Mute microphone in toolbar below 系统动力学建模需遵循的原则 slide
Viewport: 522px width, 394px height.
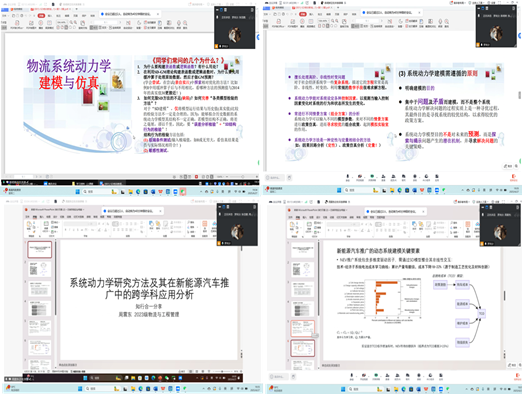(348, 177)
